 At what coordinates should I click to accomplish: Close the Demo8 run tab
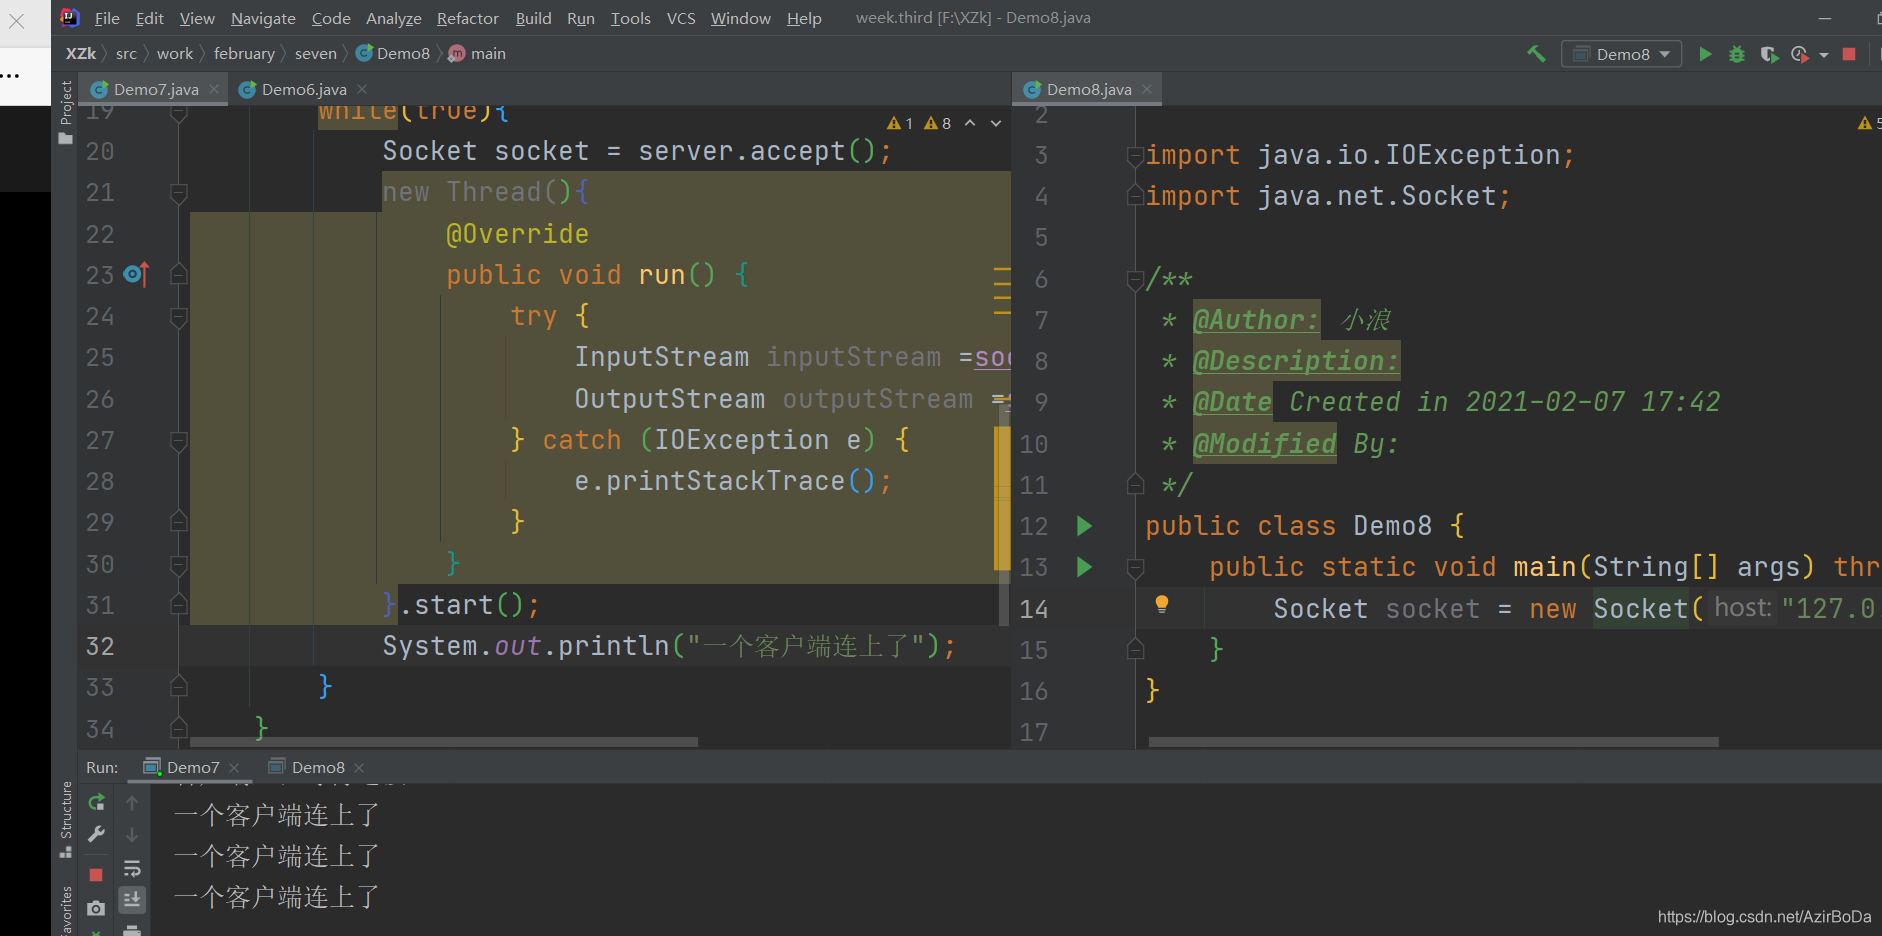(x=359, y=768)
